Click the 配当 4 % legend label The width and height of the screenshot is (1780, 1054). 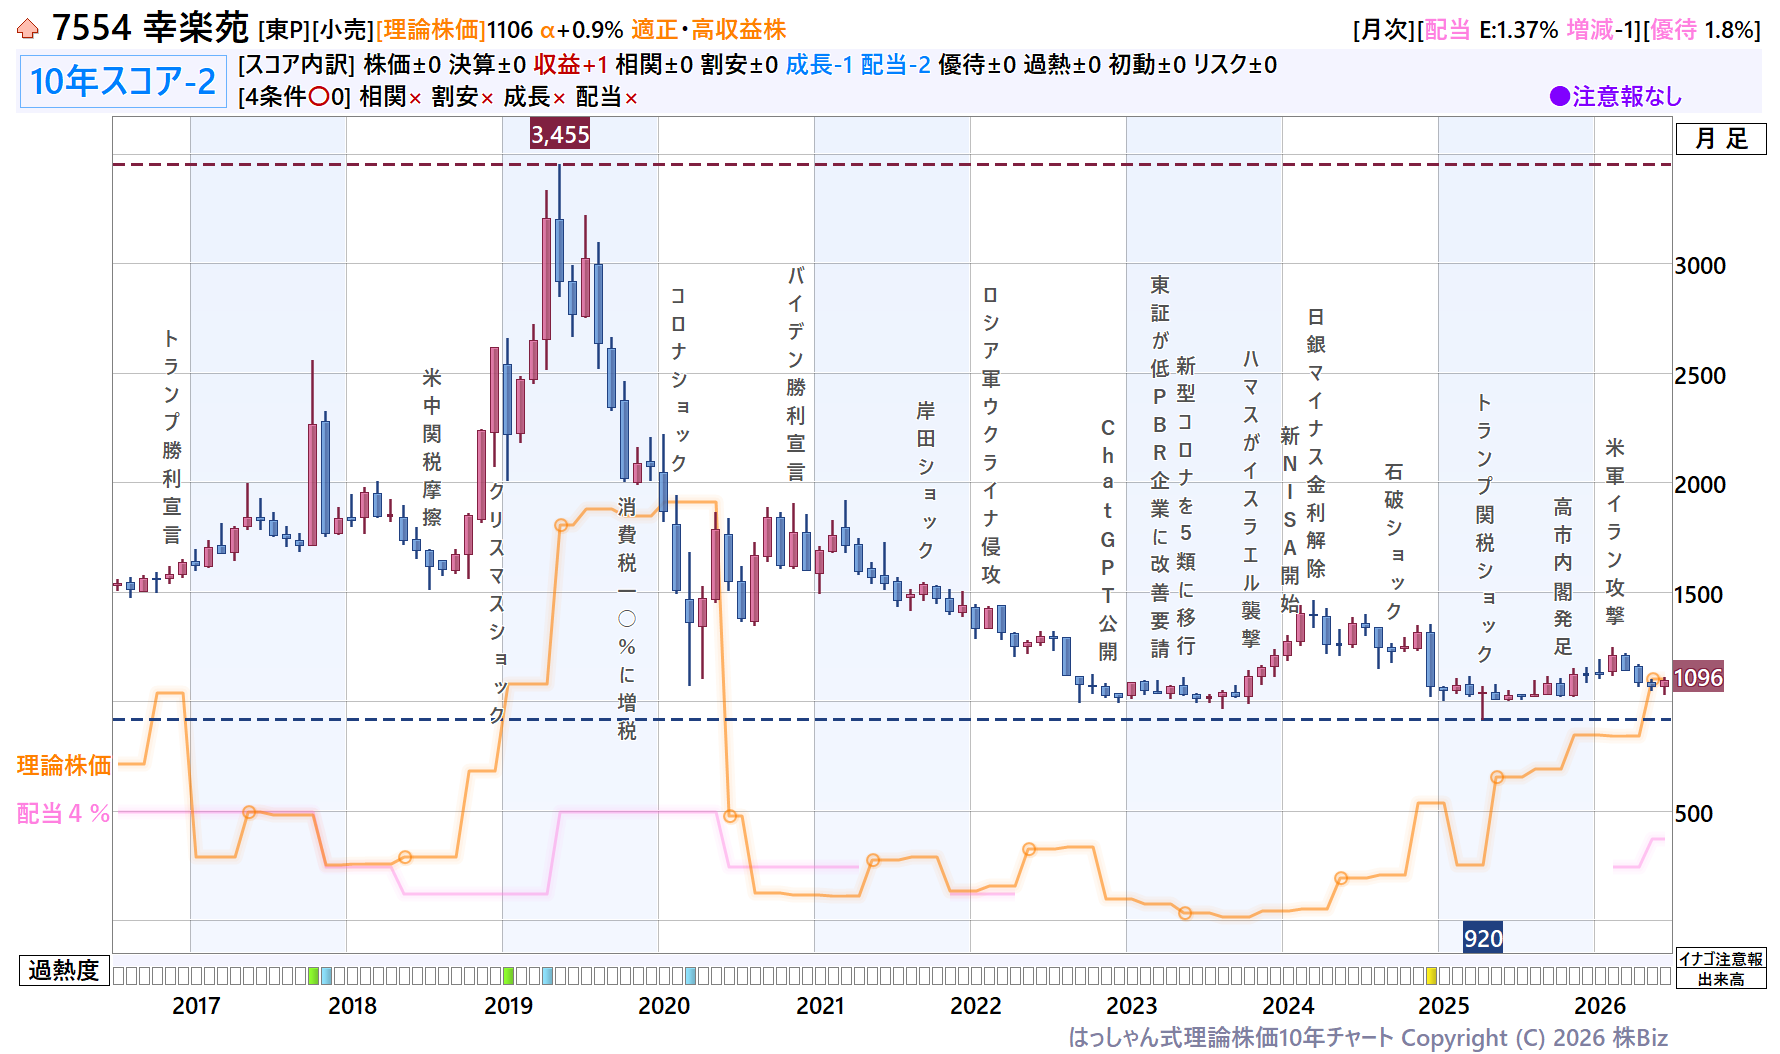pos(63,814)
